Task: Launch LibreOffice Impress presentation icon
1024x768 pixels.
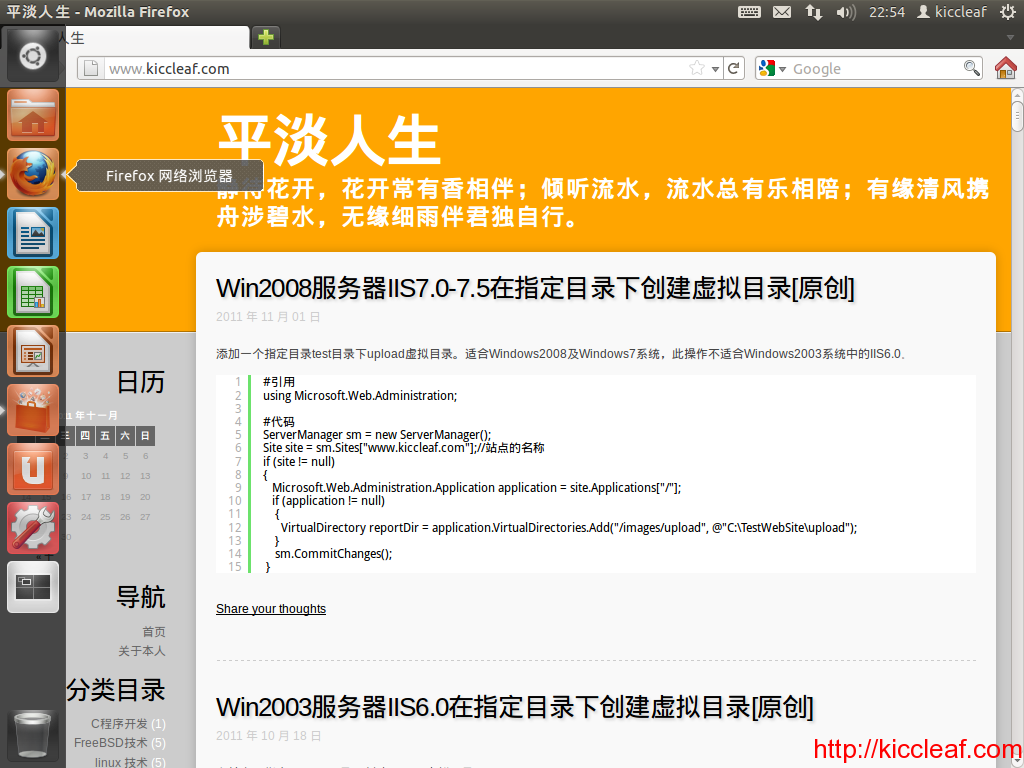Action: 33,351
